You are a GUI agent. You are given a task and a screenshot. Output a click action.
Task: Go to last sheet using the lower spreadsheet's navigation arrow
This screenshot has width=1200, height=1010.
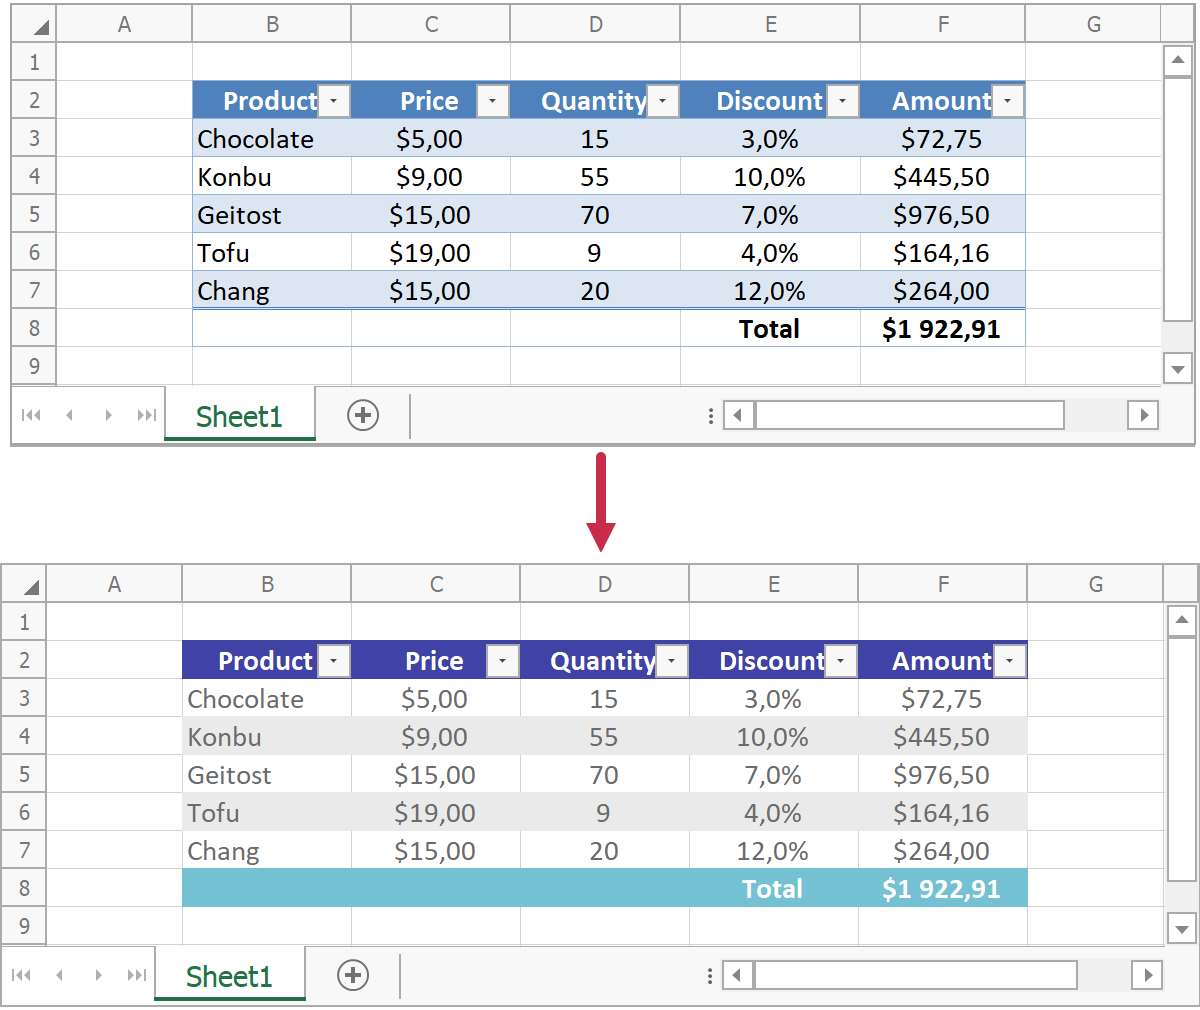(x=137, y=975)
